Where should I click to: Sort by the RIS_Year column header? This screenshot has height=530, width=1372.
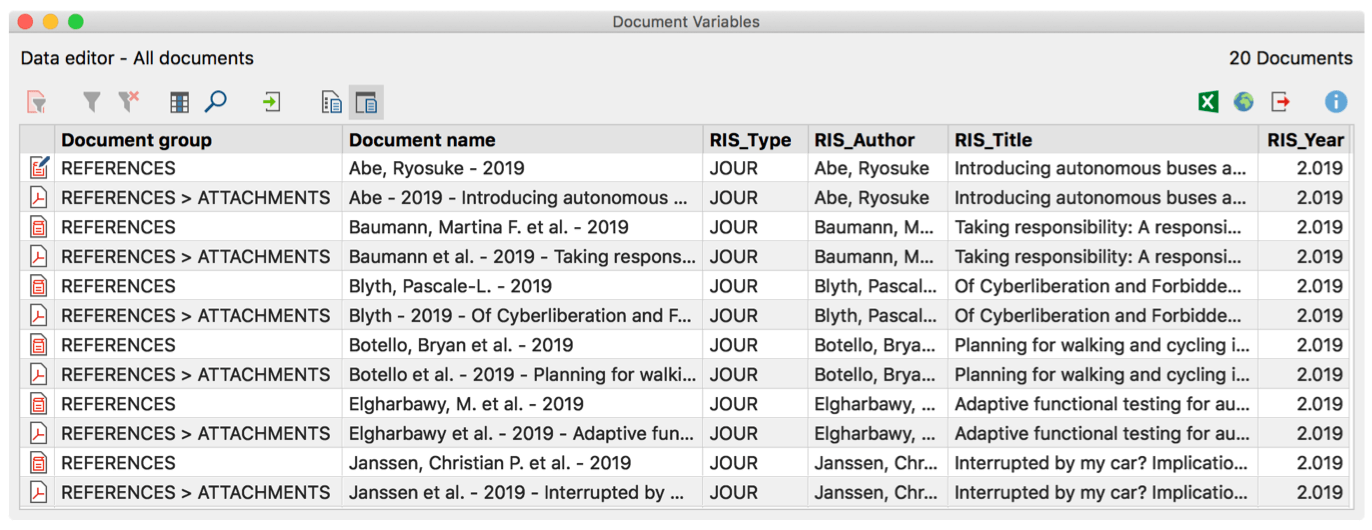[x=1305, y=140]
